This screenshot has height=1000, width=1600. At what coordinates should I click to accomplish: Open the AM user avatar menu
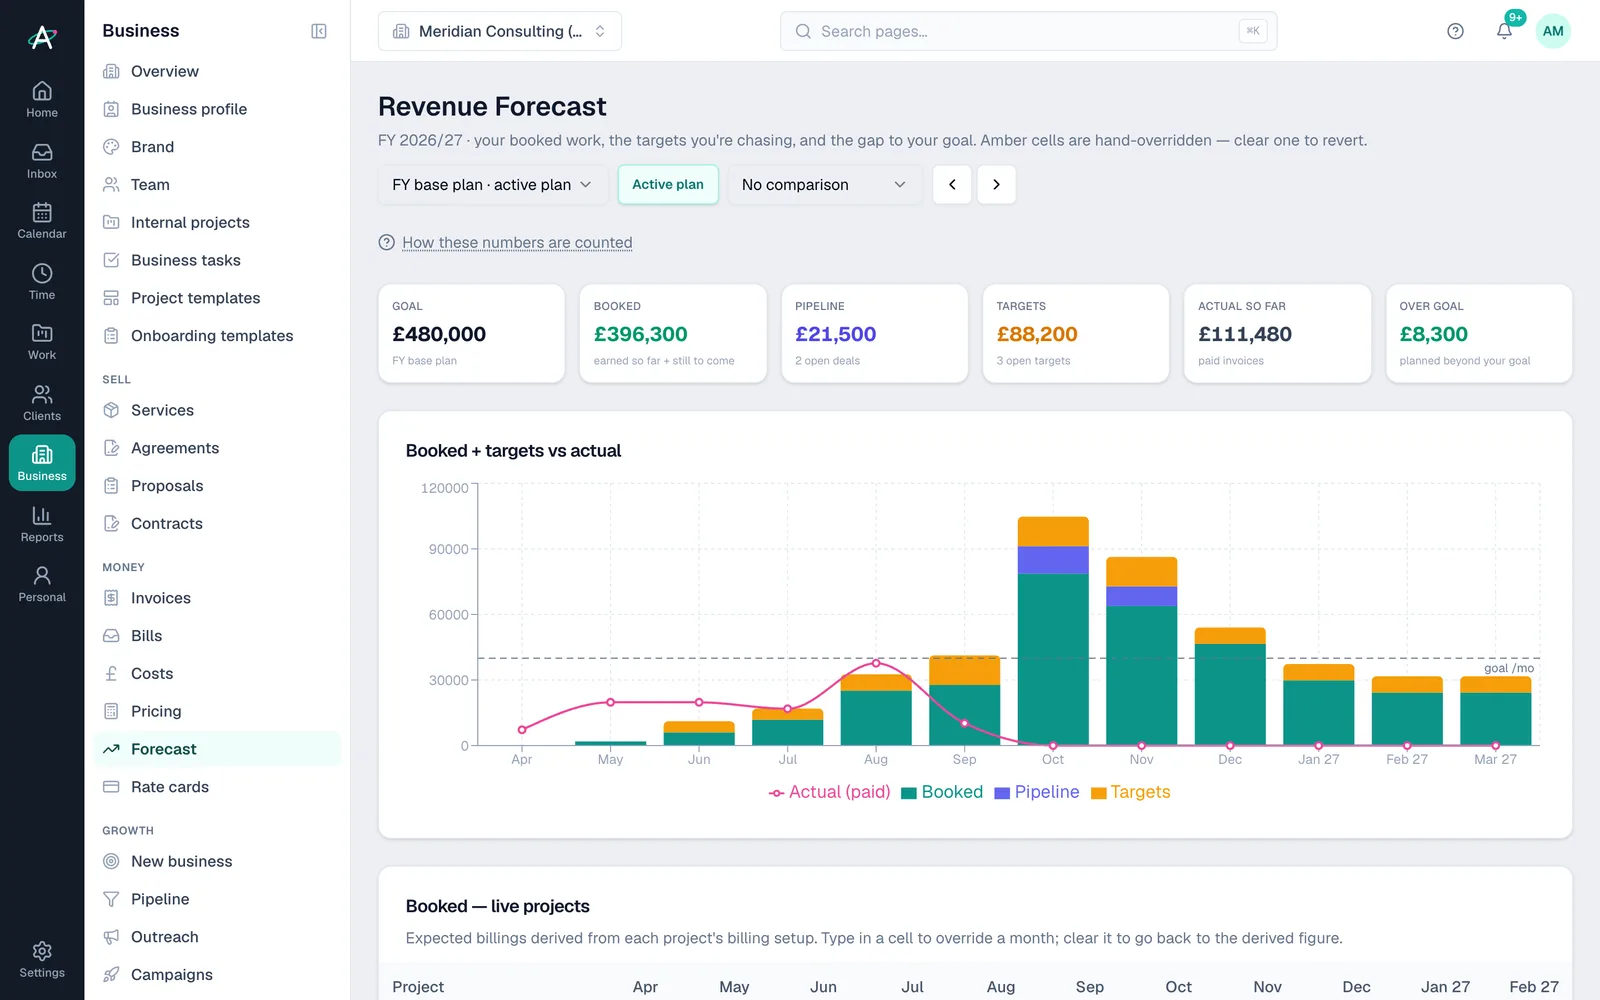1553,31
